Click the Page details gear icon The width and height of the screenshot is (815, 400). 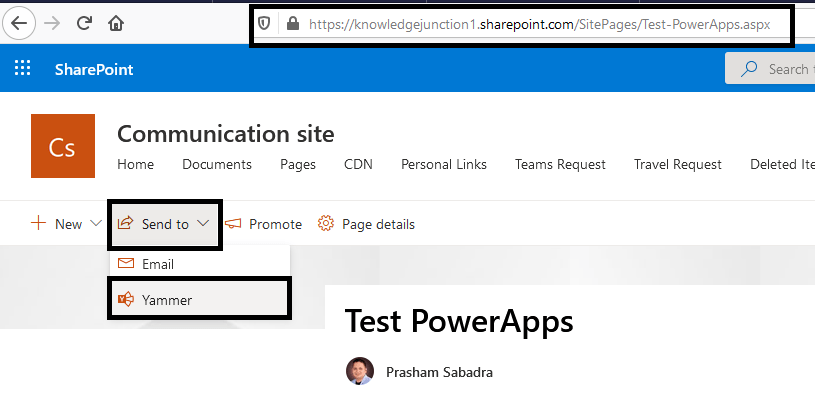coord(326,224)
